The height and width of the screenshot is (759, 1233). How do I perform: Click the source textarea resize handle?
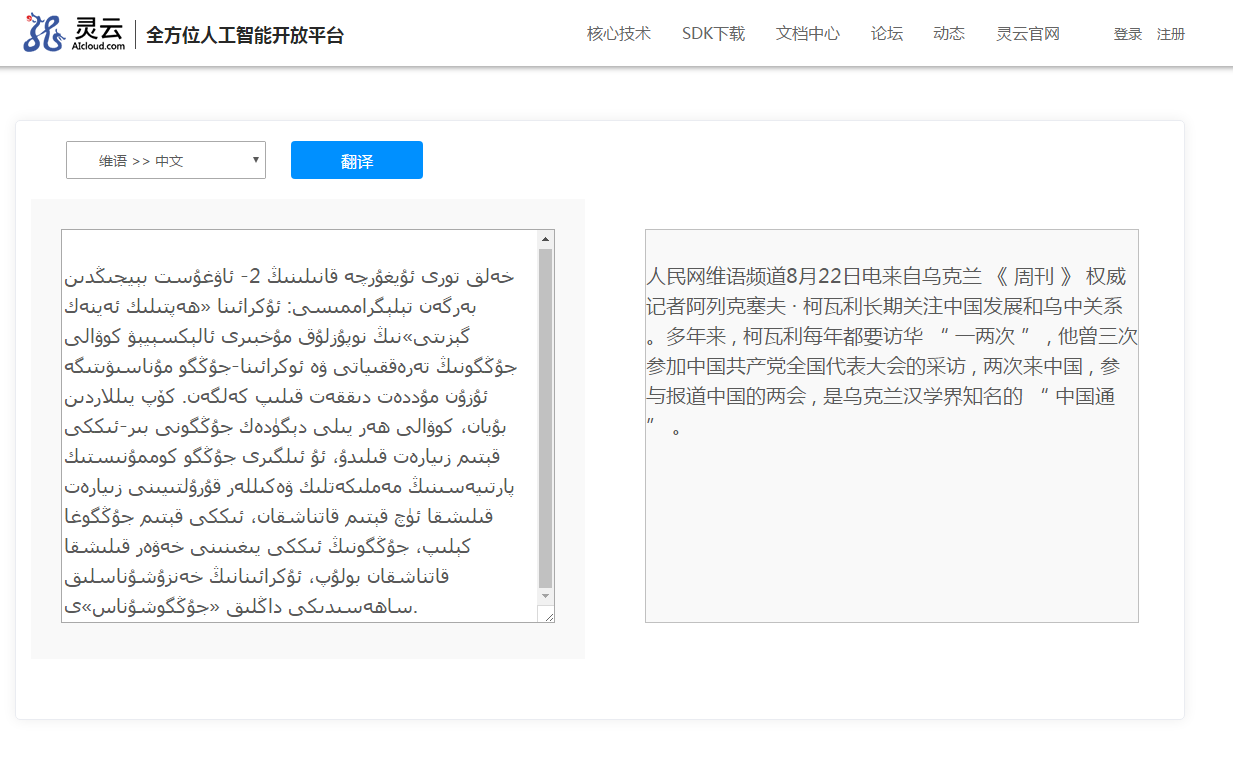click(548, 616)
